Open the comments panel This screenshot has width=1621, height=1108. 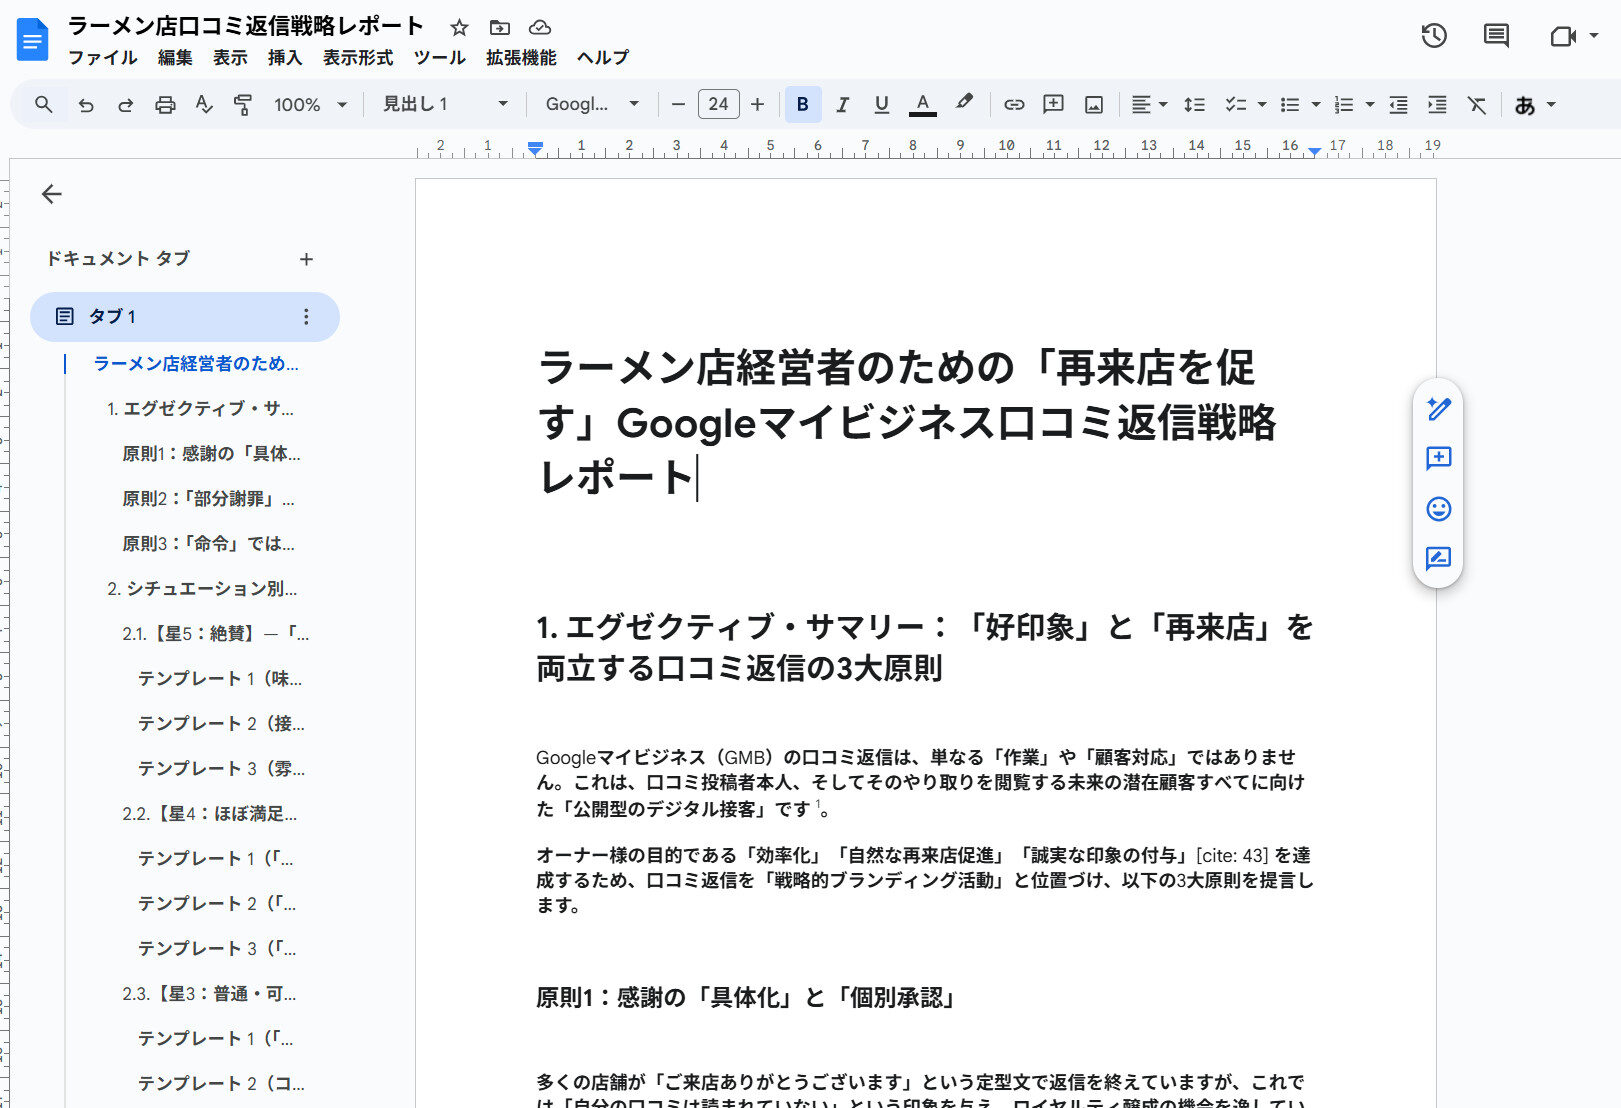click(1495, 36)
